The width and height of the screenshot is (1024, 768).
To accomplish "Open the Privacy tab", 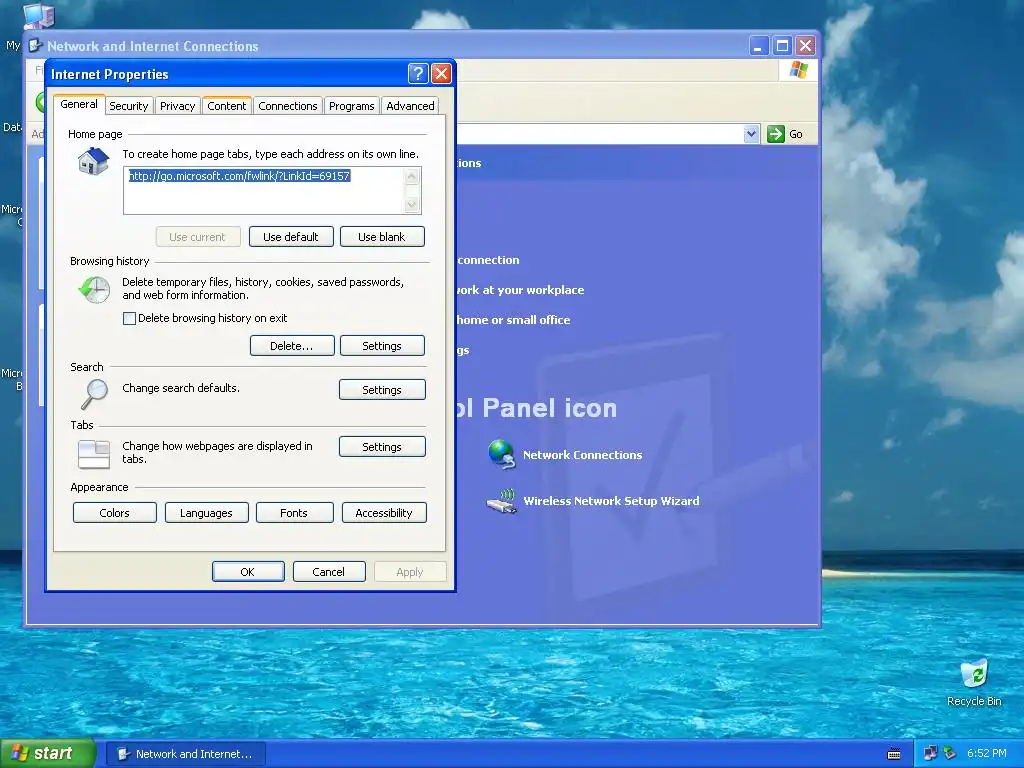I will (x=177, y=106).
